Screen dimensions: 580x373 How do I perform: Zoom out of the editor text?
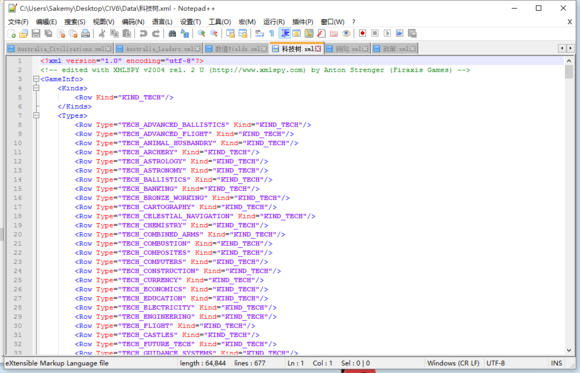tap(213, 34)
